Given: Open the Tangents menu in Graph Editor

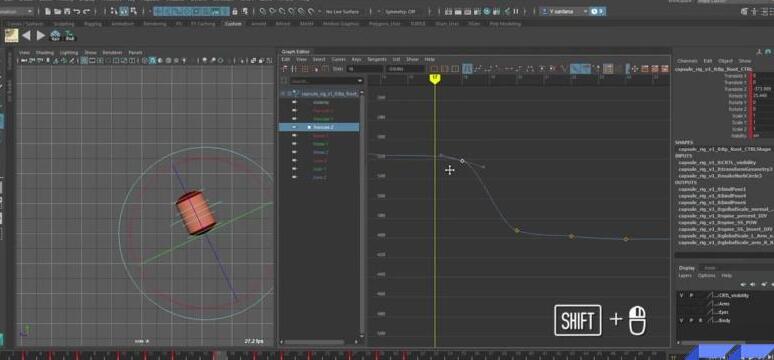Looking at the screenshot, I should [x=377, y=59].
